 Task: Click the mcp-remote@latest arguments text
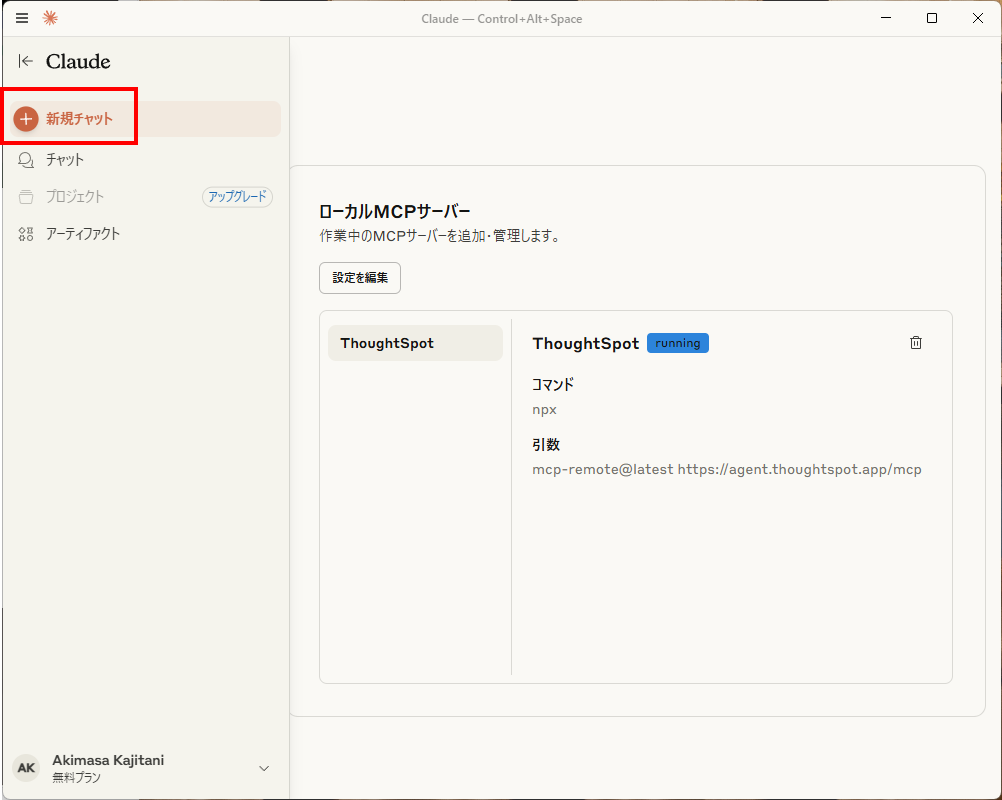pos(727,470)
